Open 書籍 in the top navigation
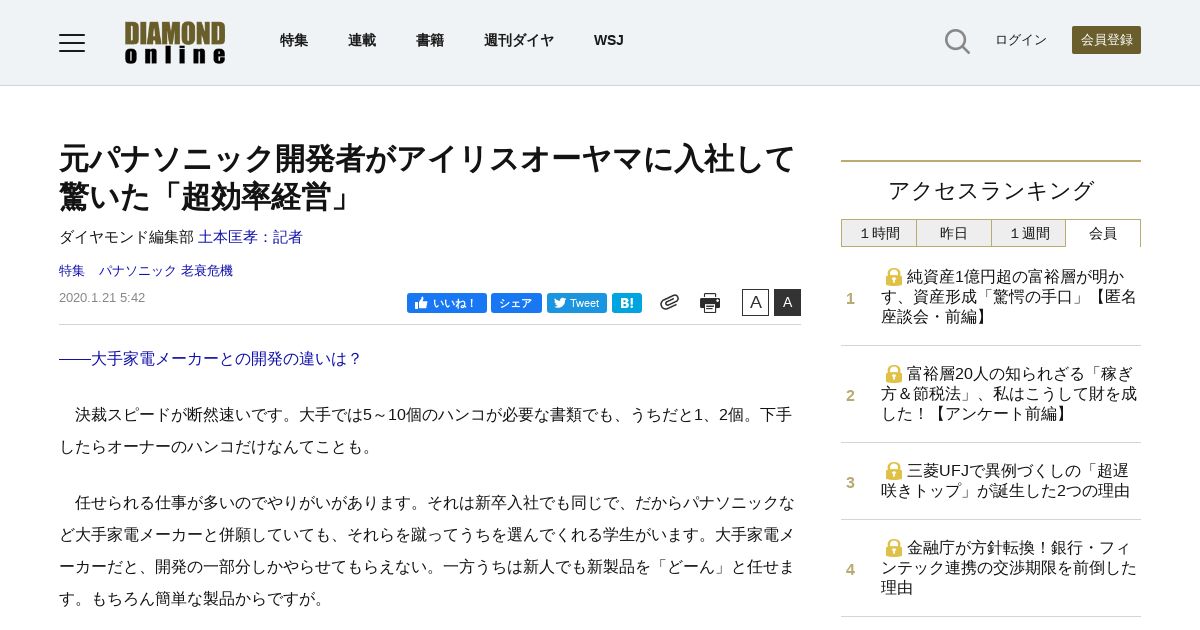 [430, 40]
